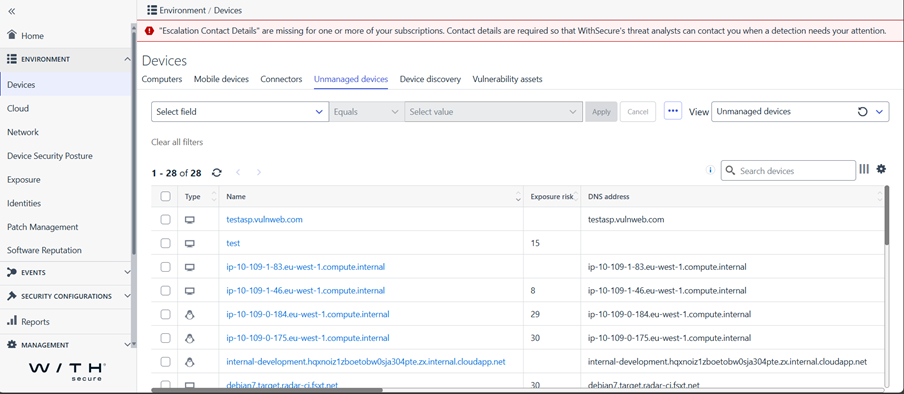Click the Home house icon
Screen dimensions: 904x394
pos(12,35)
